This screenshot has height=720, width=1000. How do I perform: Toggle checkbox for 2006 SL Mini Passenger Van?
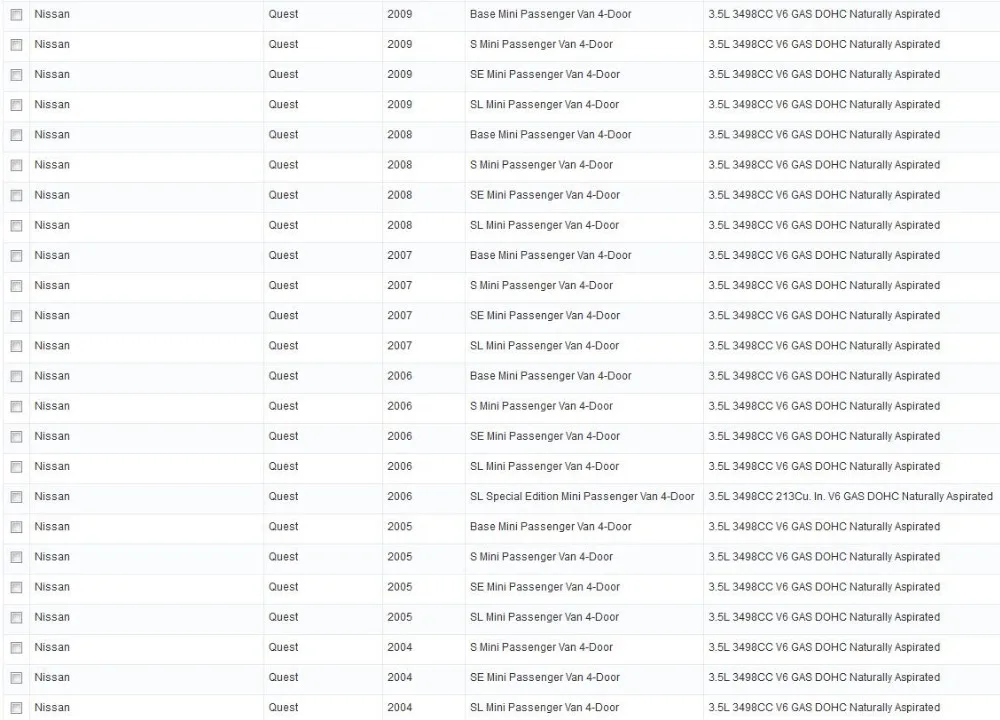click(17, 467)
